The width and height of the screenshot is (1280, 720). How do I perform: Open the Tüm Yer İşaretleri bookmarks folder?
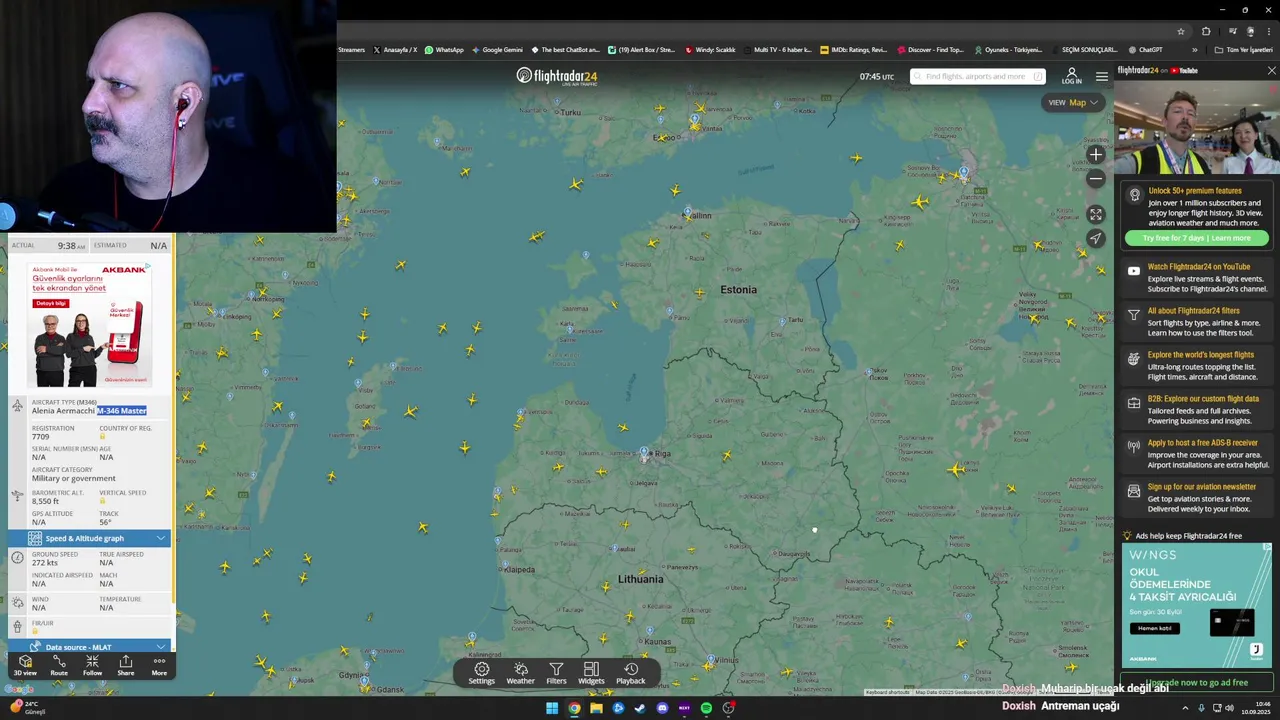coord(1243,50)
